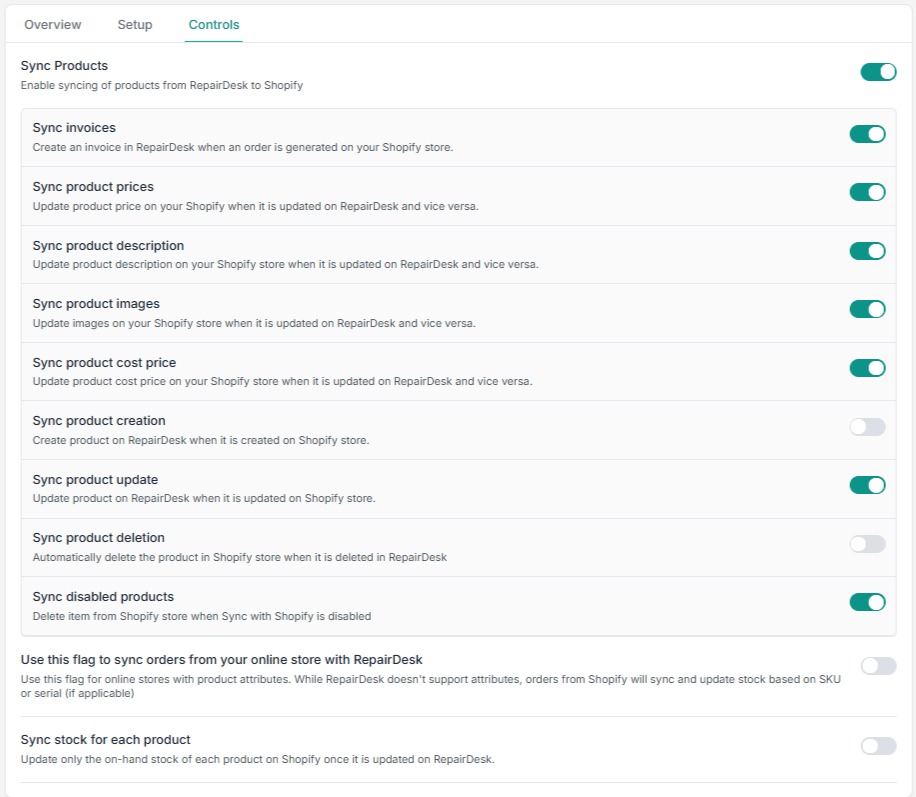The width and height of the screenshot is (916, 797).
Task: Disable the Sync product update switch
Action: (868, 485)
